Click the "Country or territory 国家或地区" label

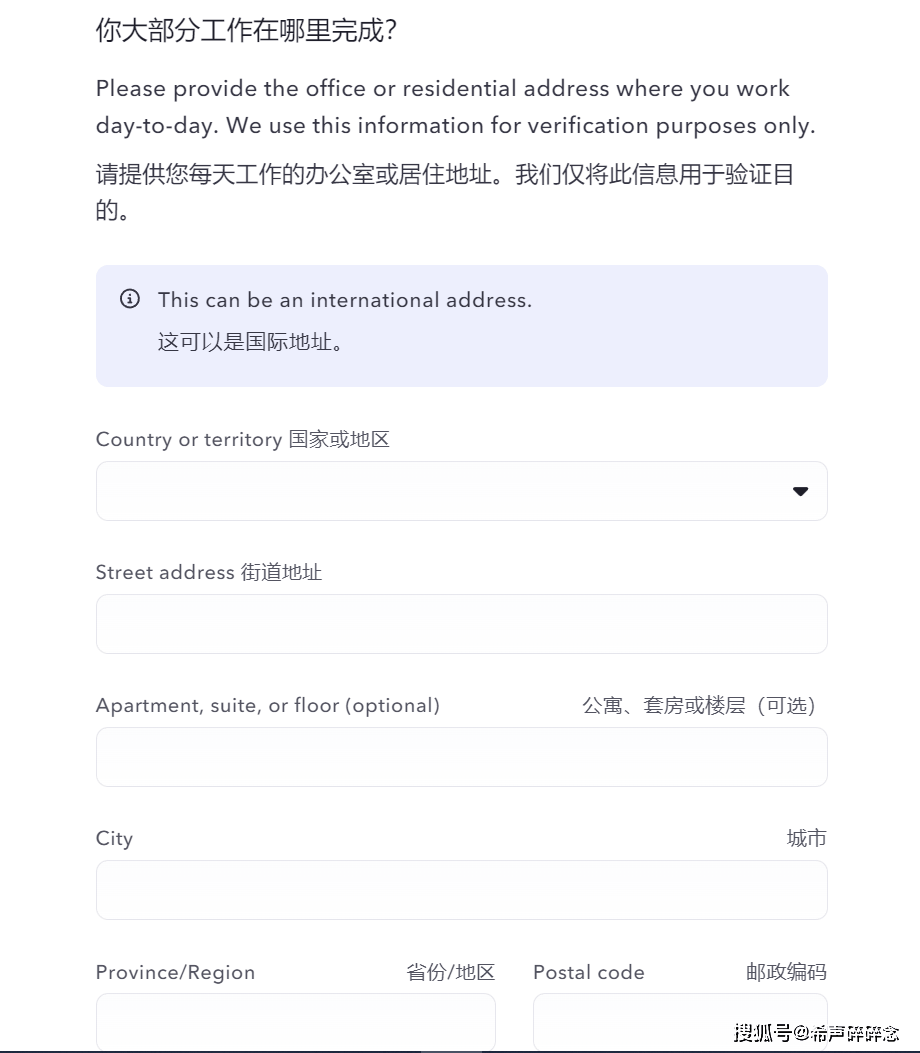(242, 439)
